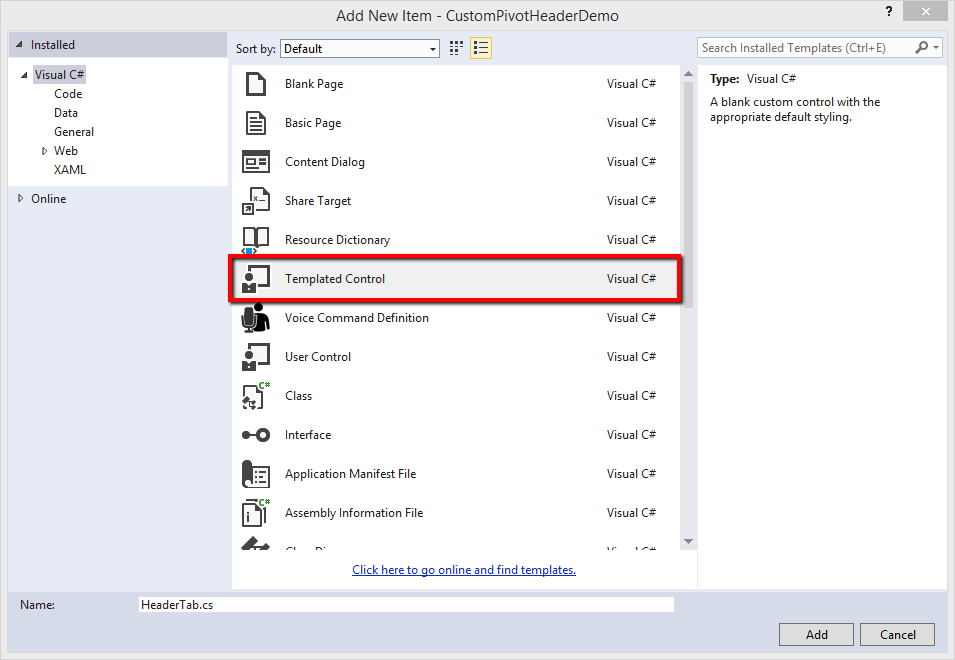Click the Name field containing HeaderTab.cs
The image size is (955, 660).
point(406,605)
